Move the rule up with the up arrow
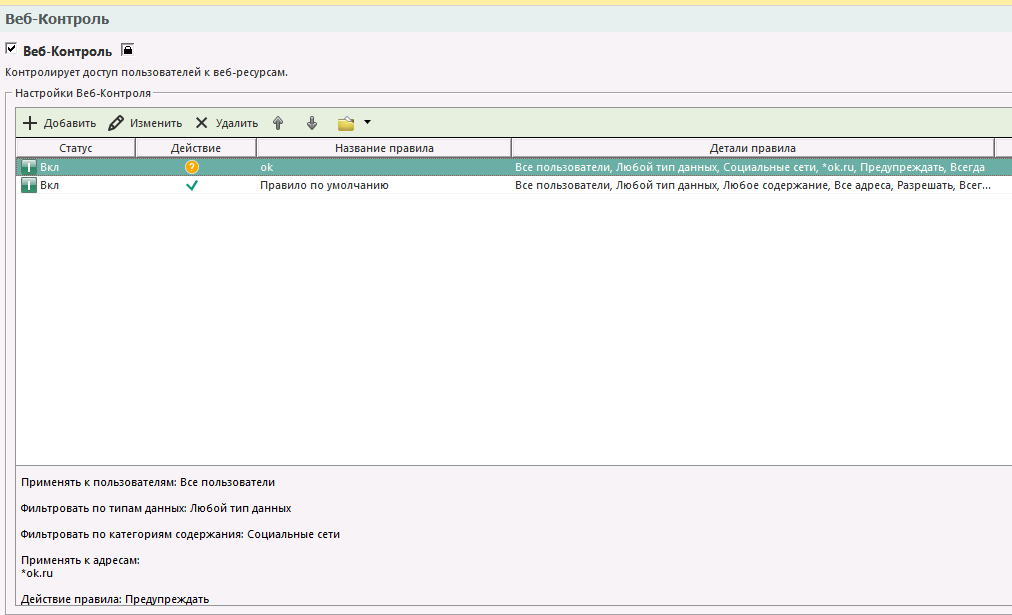1012x615 pixels. point(278,123)
